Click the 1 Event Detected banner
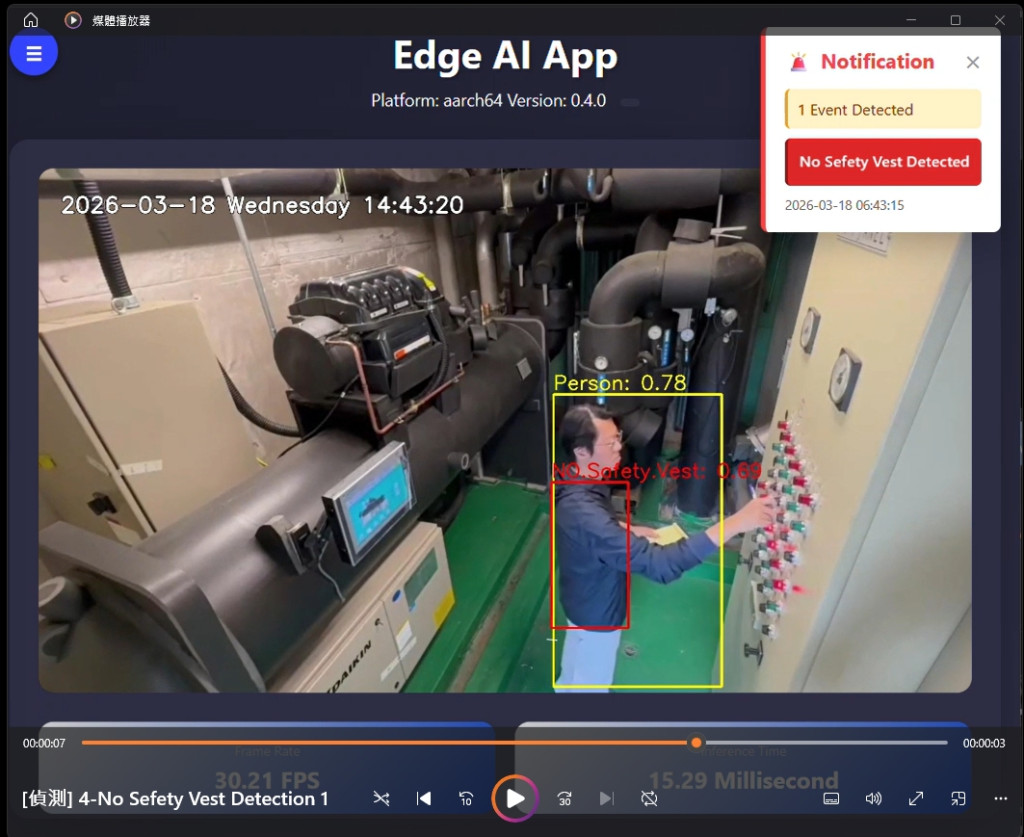Screen dimensions: 1024x837 pyautogui.click(x=883, y=109)
